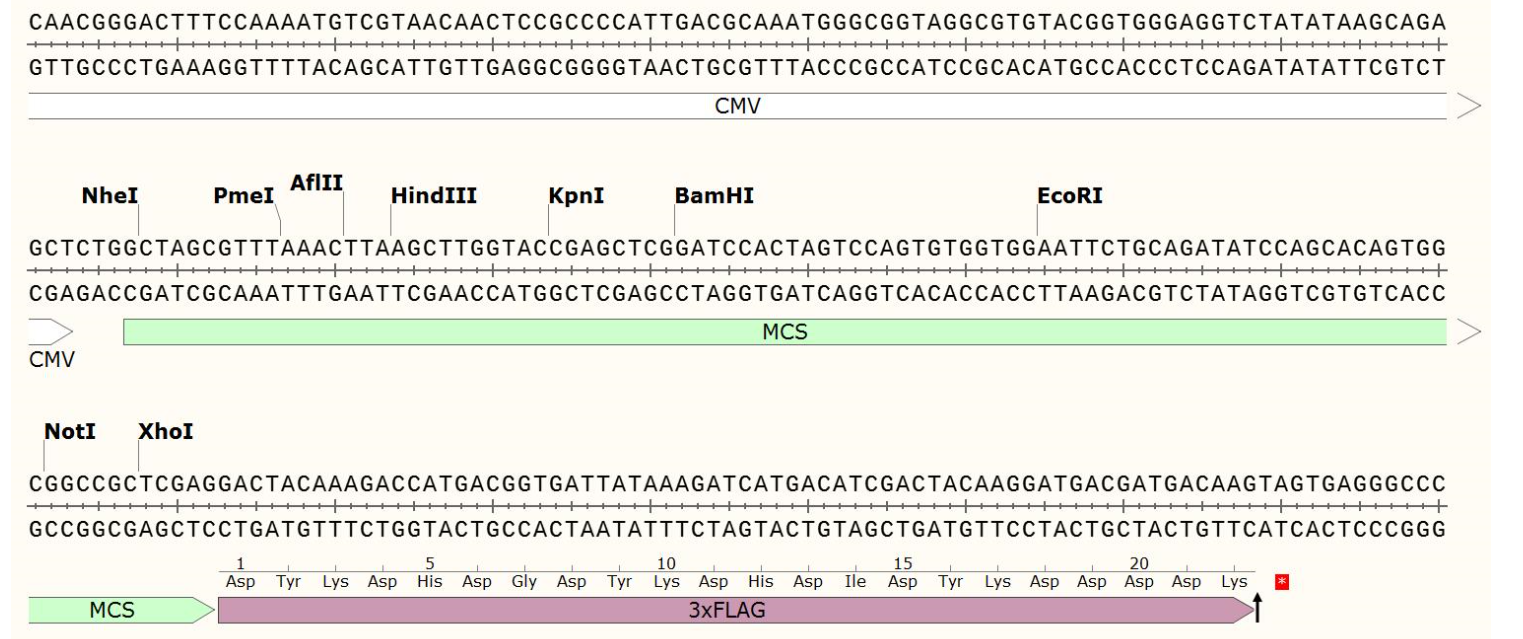Viewport: 1523px width, 639px height.
Task: Select the NheI restriction site label
Action: click(109, 197)
